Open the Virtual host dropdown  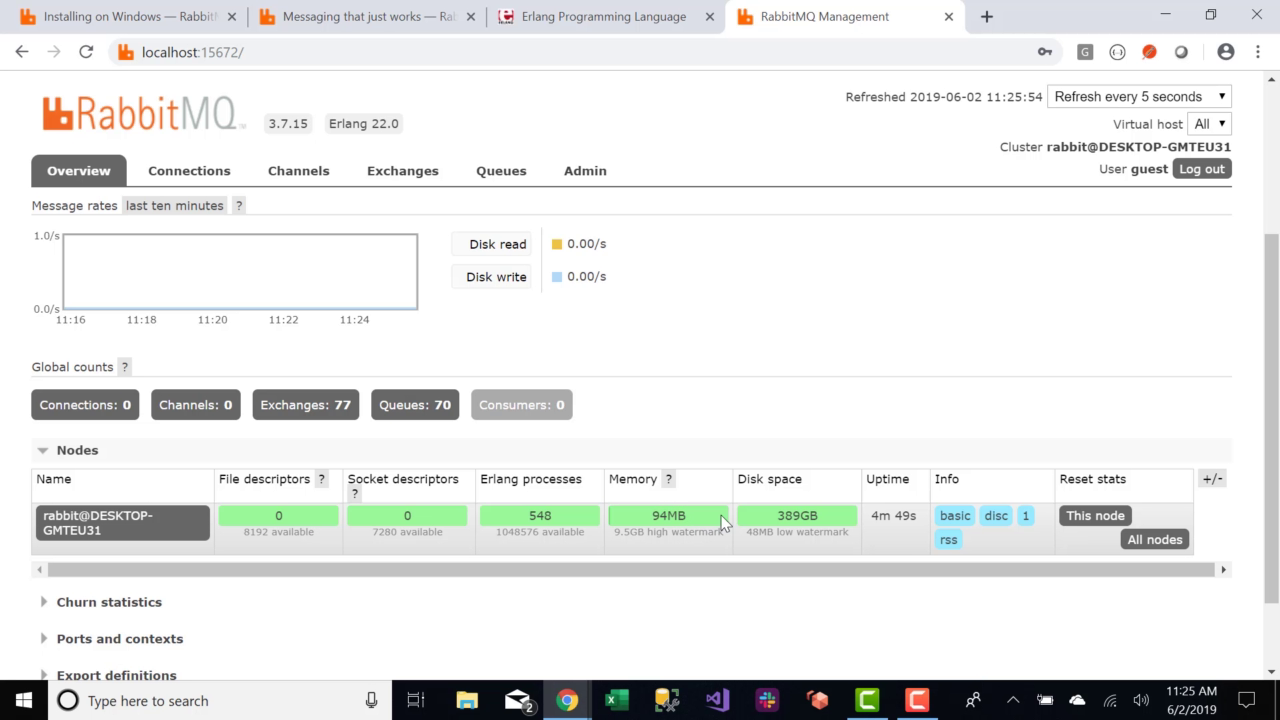(x=1210, y=124)
